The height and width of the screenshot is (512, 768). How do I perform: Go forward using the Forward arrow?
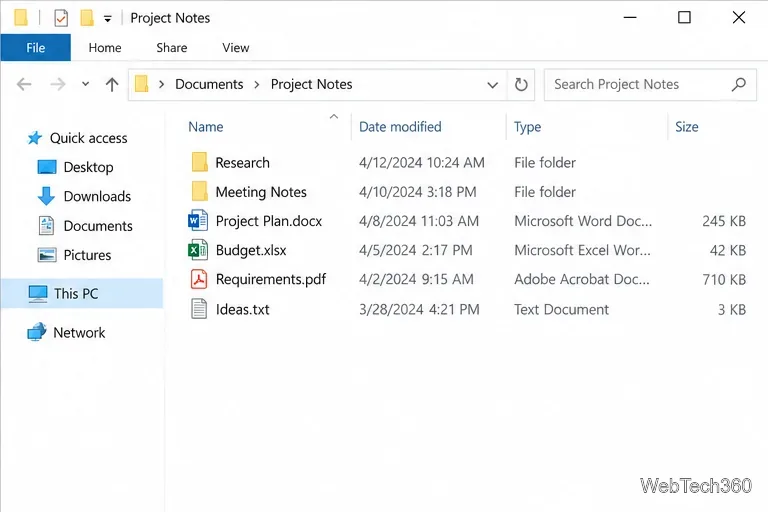pos(58,84)
